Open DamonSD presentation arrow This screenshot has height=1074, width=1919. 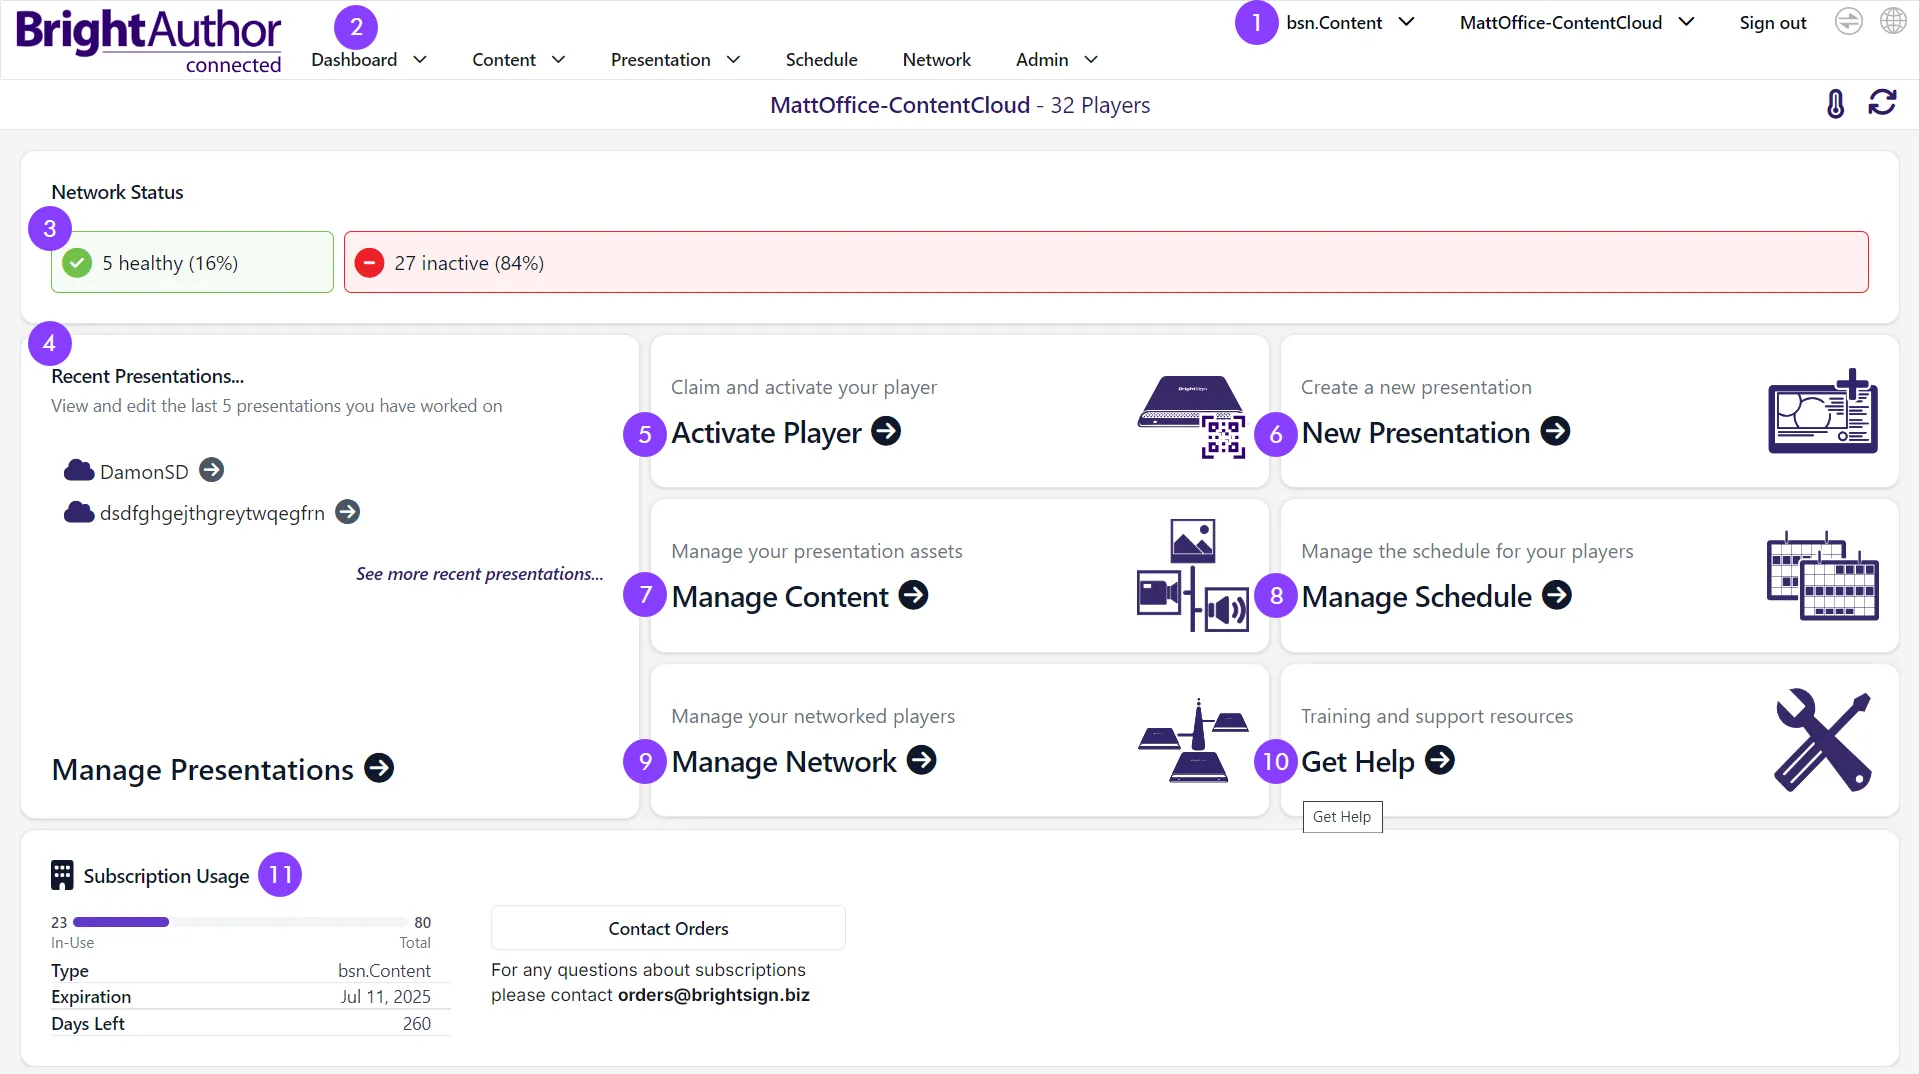[211, 470]
